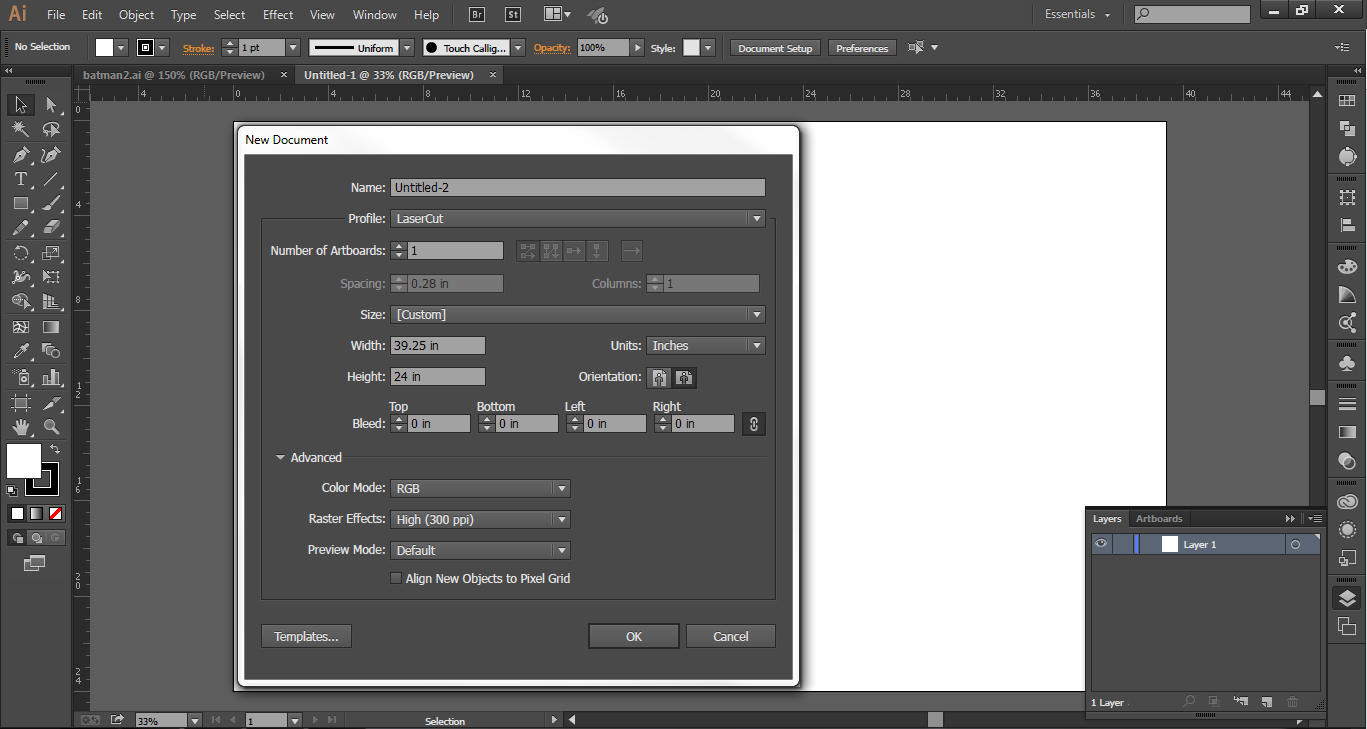Pick the Zoom tool

[x=49, y=428]
